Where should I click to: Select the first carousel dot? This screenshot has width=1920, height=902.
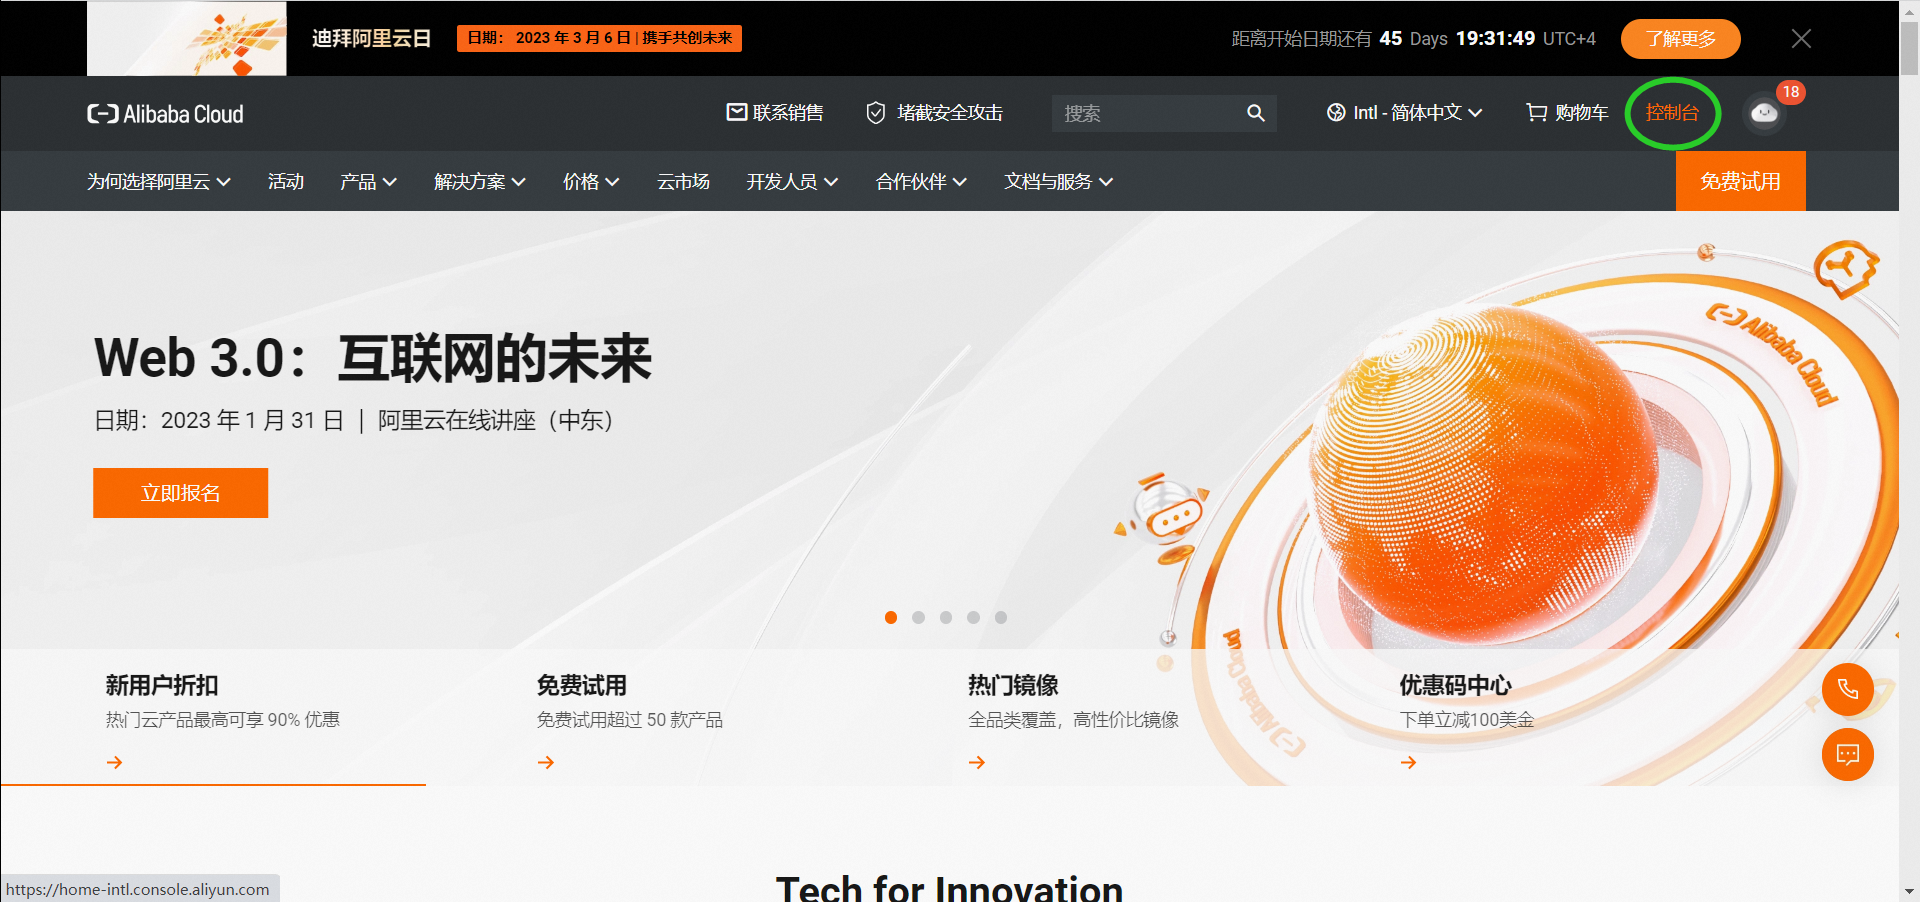coord(891,617)
